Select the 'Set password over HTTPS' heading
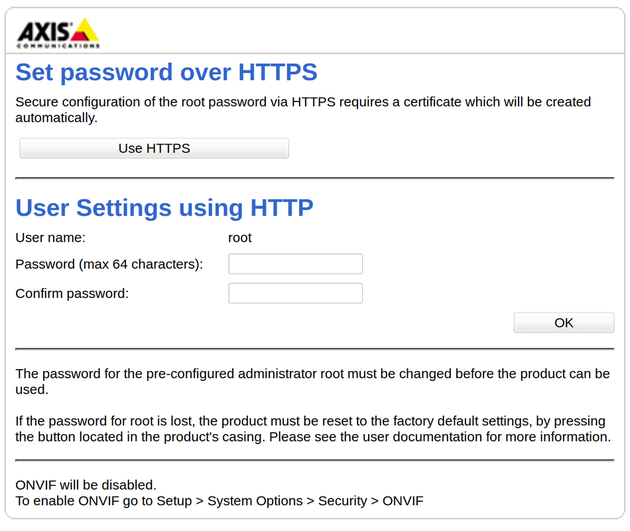630x531 pixels. [166, 72]
